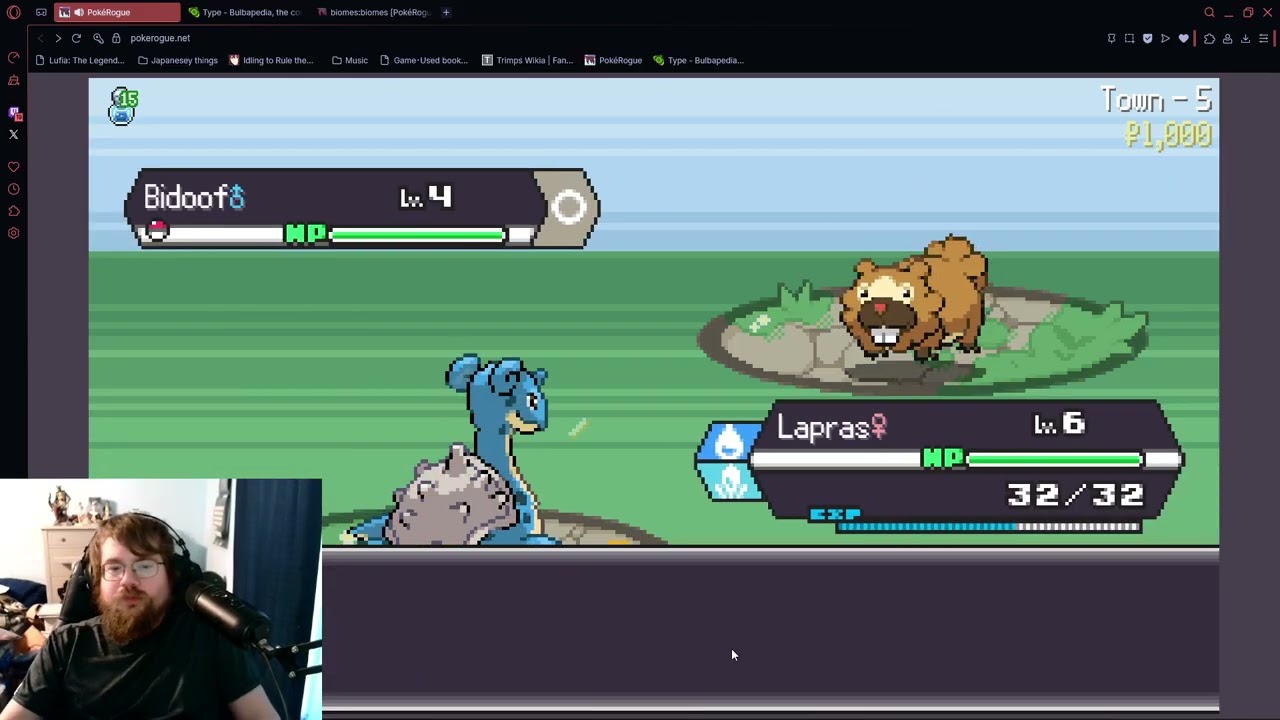The image size is (1280, 720).
Task: Open the X (Twitter) sidebar panel
Action: (14, 134)
